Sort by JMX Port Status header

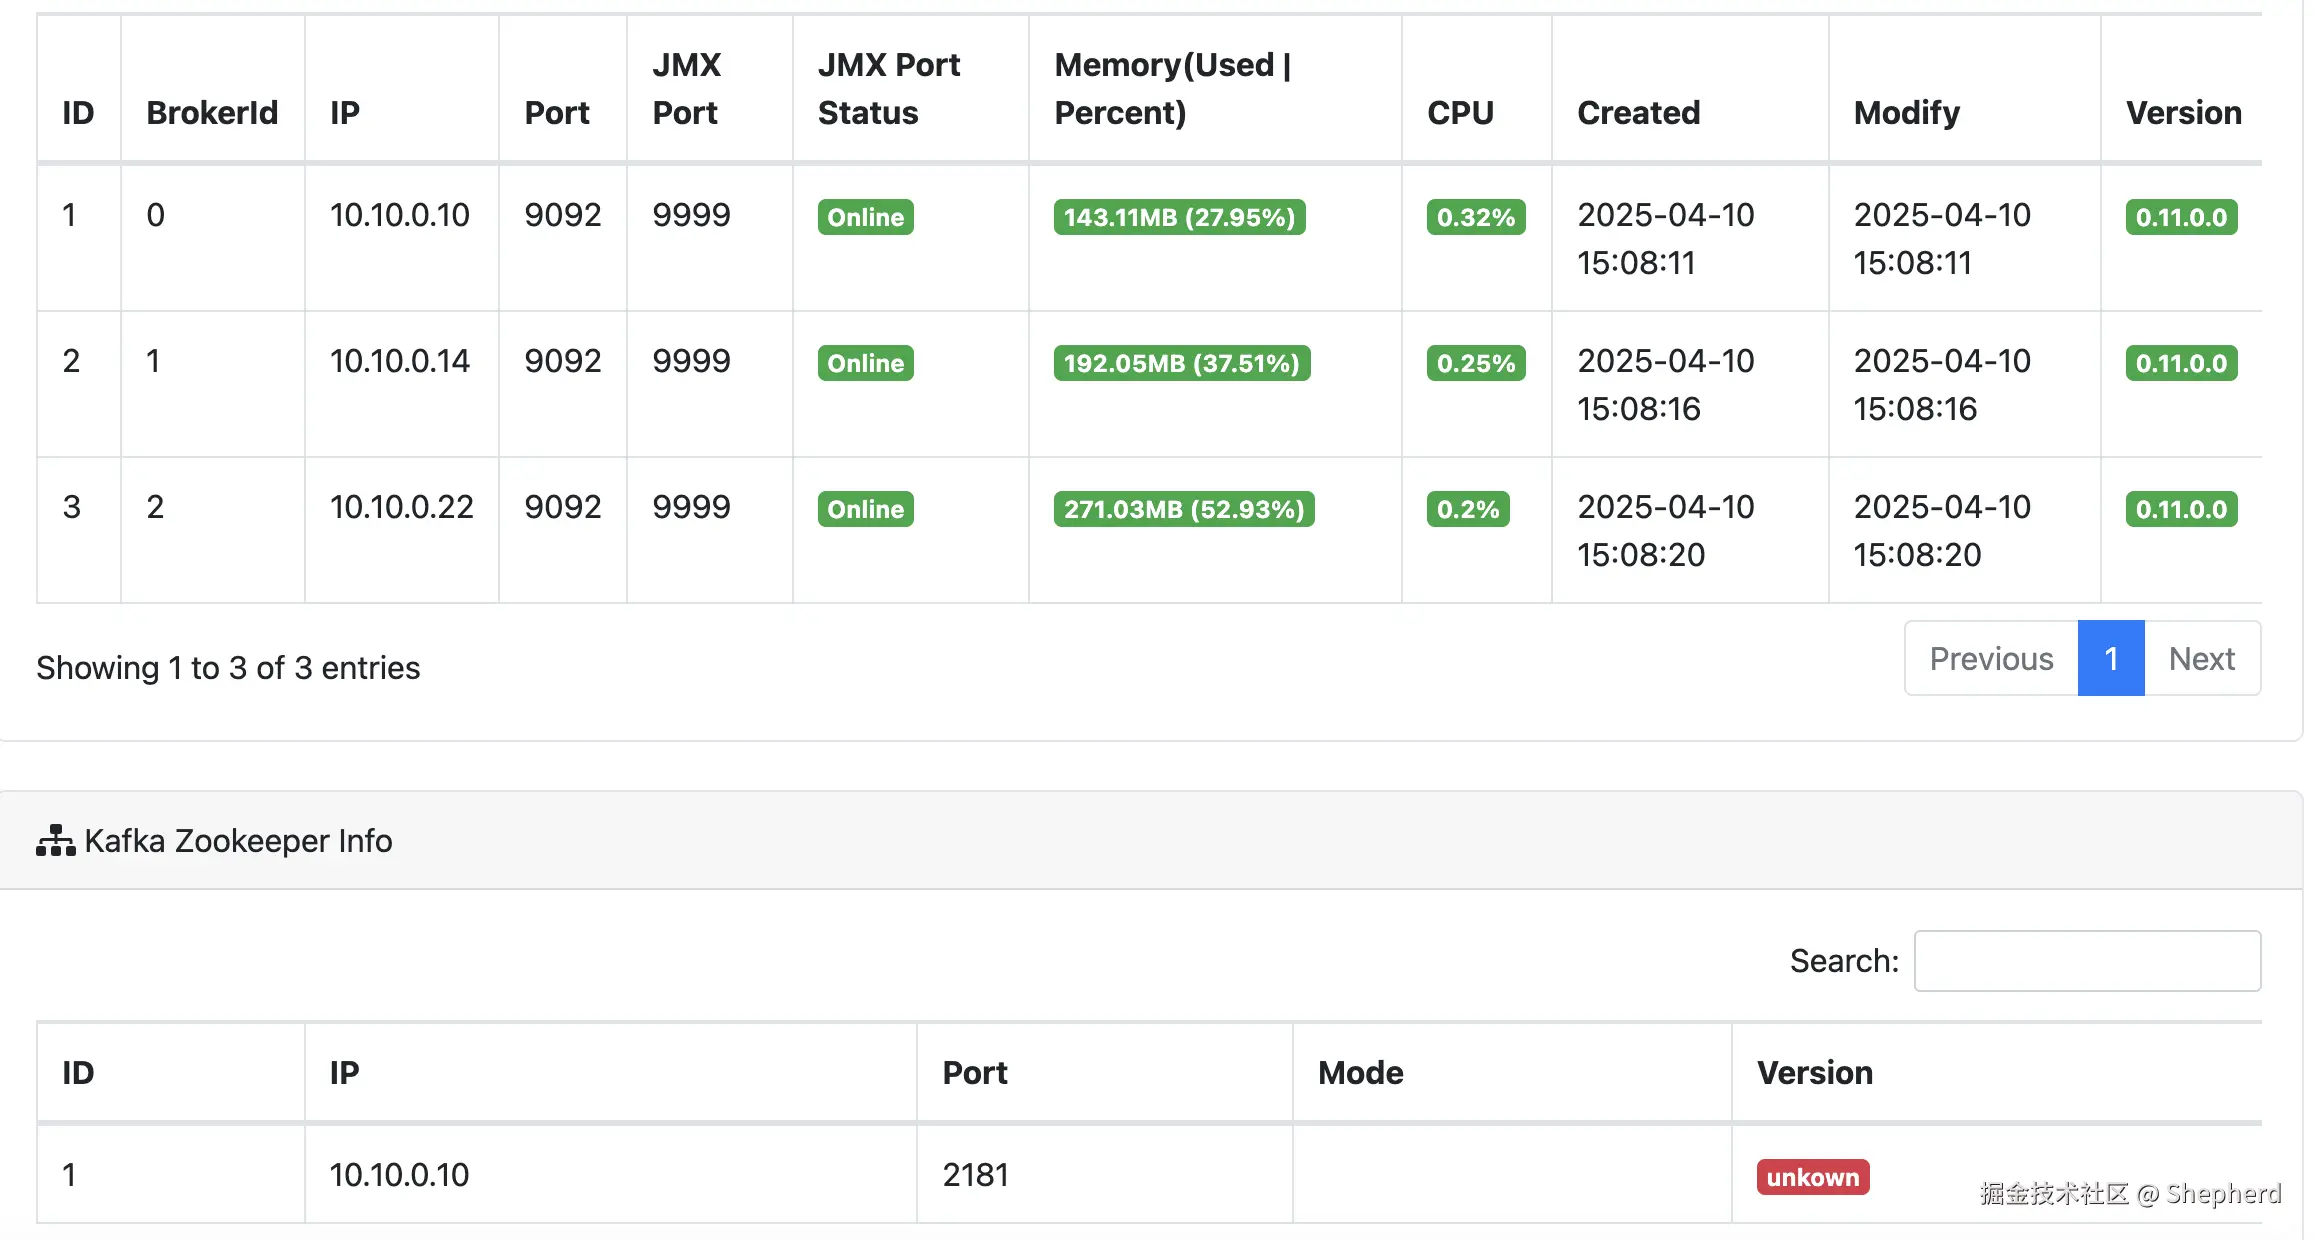(888, 88)
